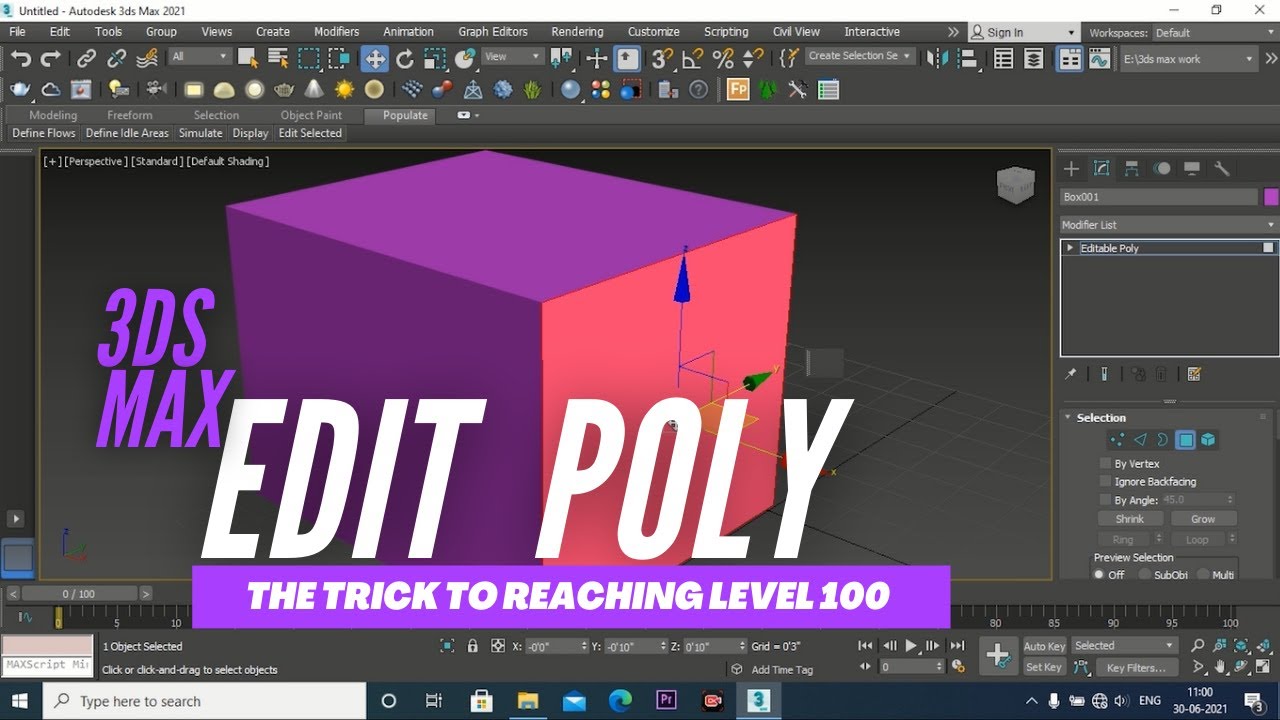Select Vertex sub-object level icon
The width and height of the screenshot is (1280, 720).
coord(1117,440)
